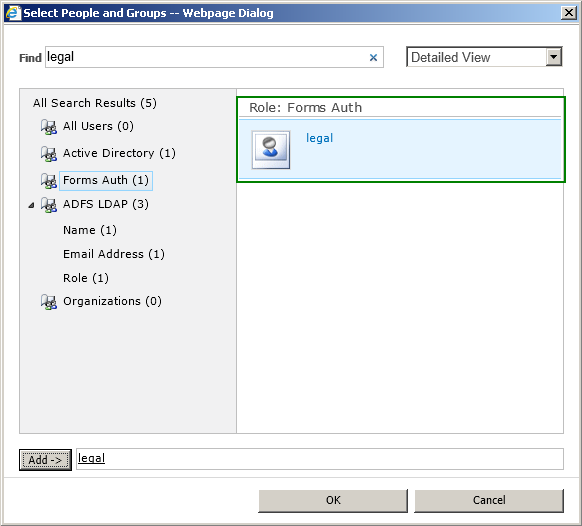Image resolution: width=582 pixels, height=526 pixels.
Task: Click the Add -> button
Action: click(x=45, y=460)
